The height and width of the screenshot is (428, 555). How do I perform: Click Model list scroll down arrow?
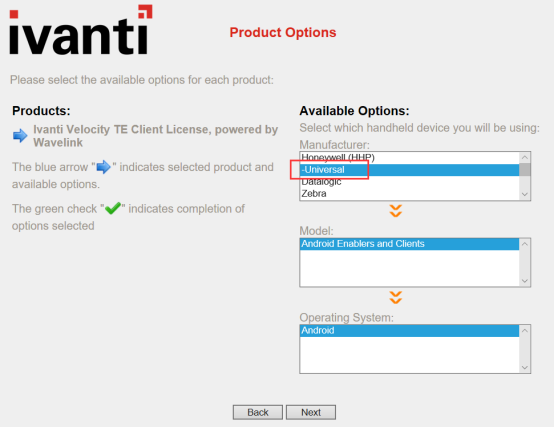point(525,281)
